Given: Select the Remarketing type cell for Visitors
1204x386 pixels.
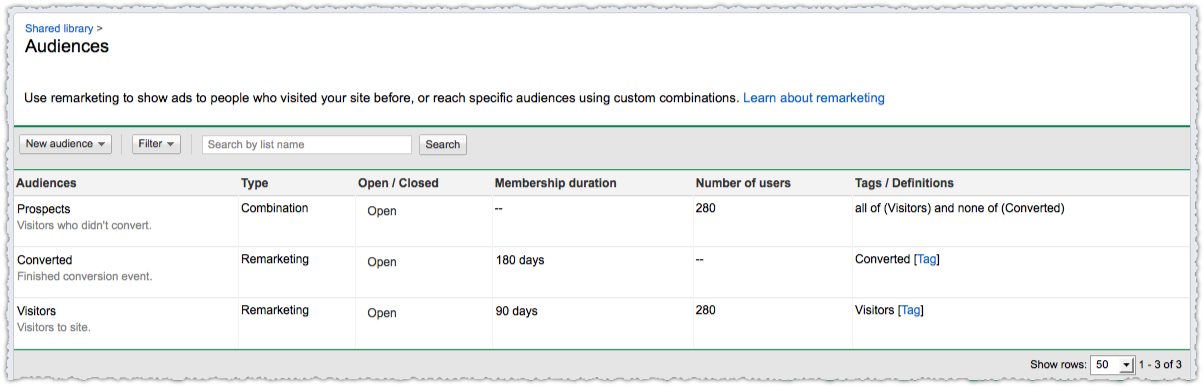Looking at the screenshot, I should (275, 310).
